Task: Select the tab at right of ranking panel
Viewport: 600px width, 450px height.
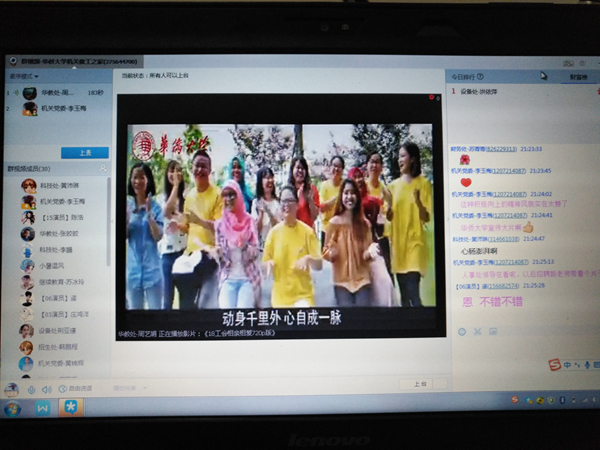Action: pos(577,76)
